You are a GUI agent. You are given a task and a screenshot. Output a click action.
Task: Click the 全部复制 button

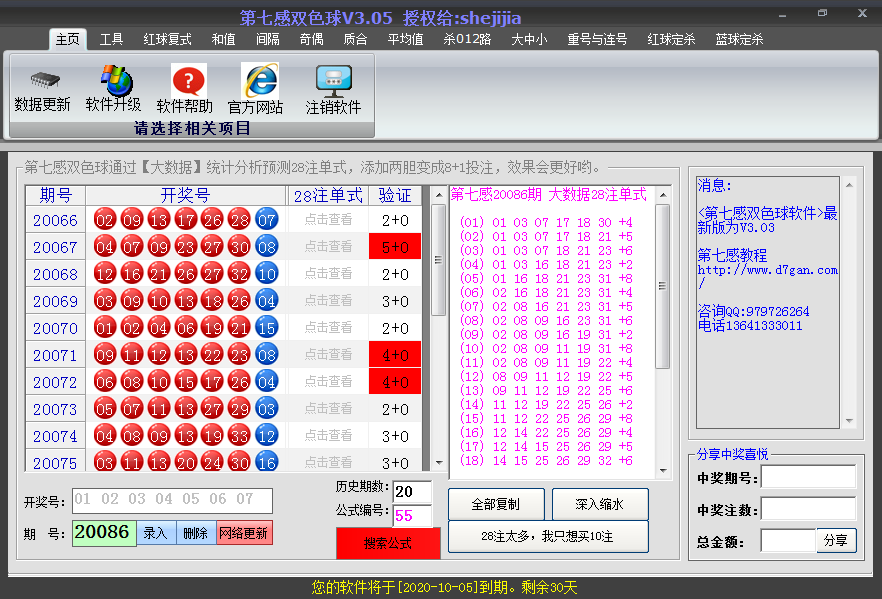coord(496,504)
